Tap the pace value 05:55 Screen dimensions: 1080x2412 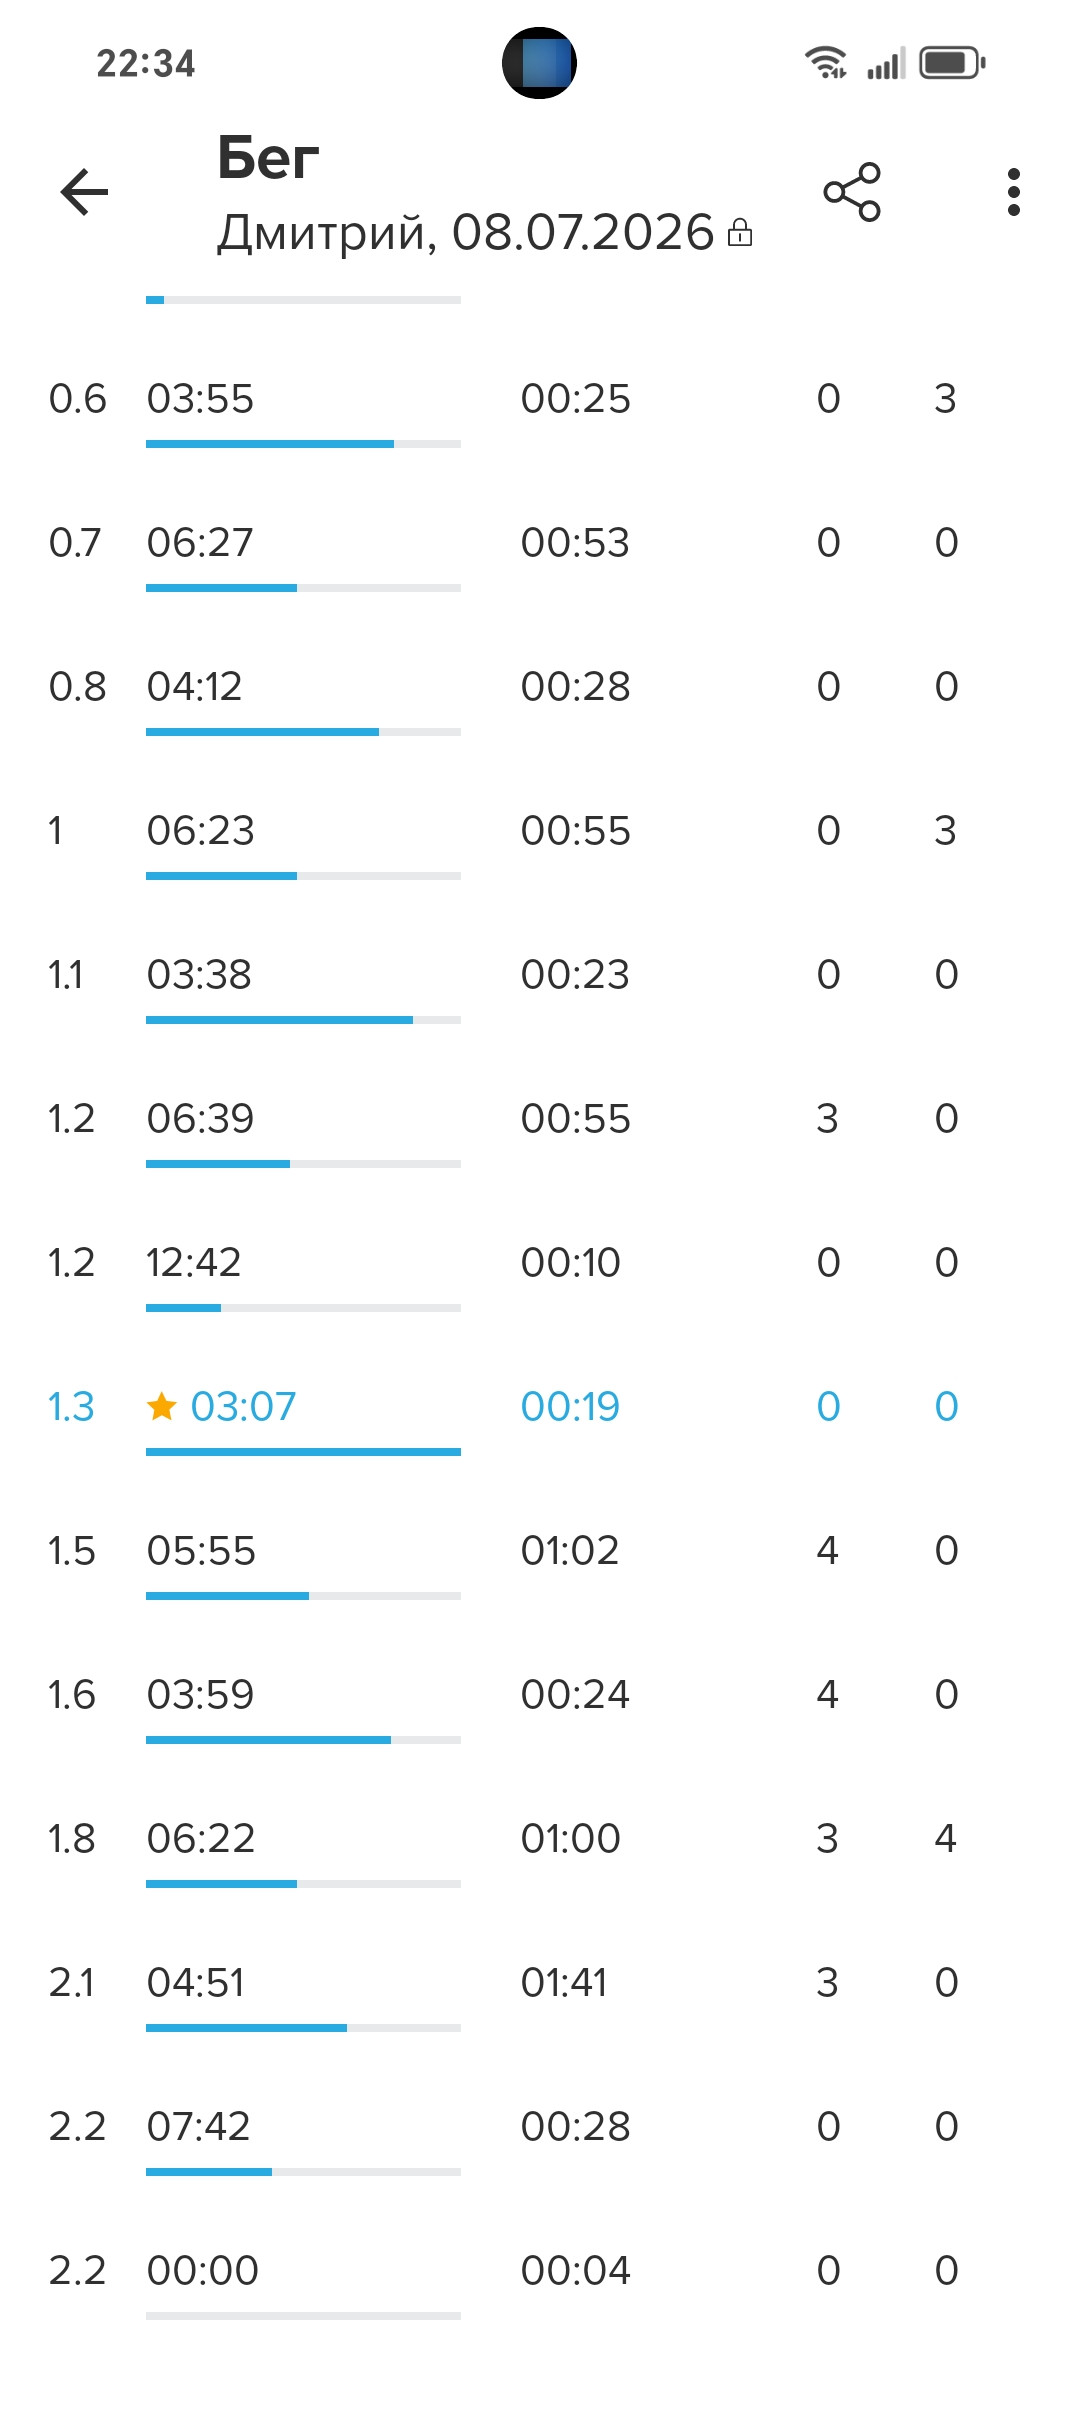201,1551
